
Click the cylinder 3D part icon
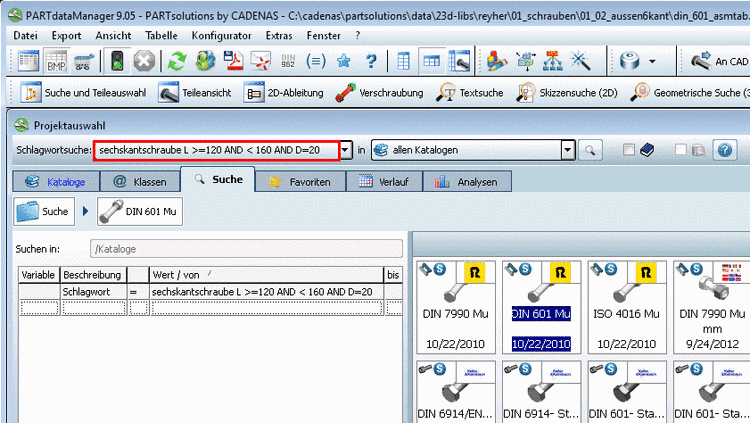[629, 61]
